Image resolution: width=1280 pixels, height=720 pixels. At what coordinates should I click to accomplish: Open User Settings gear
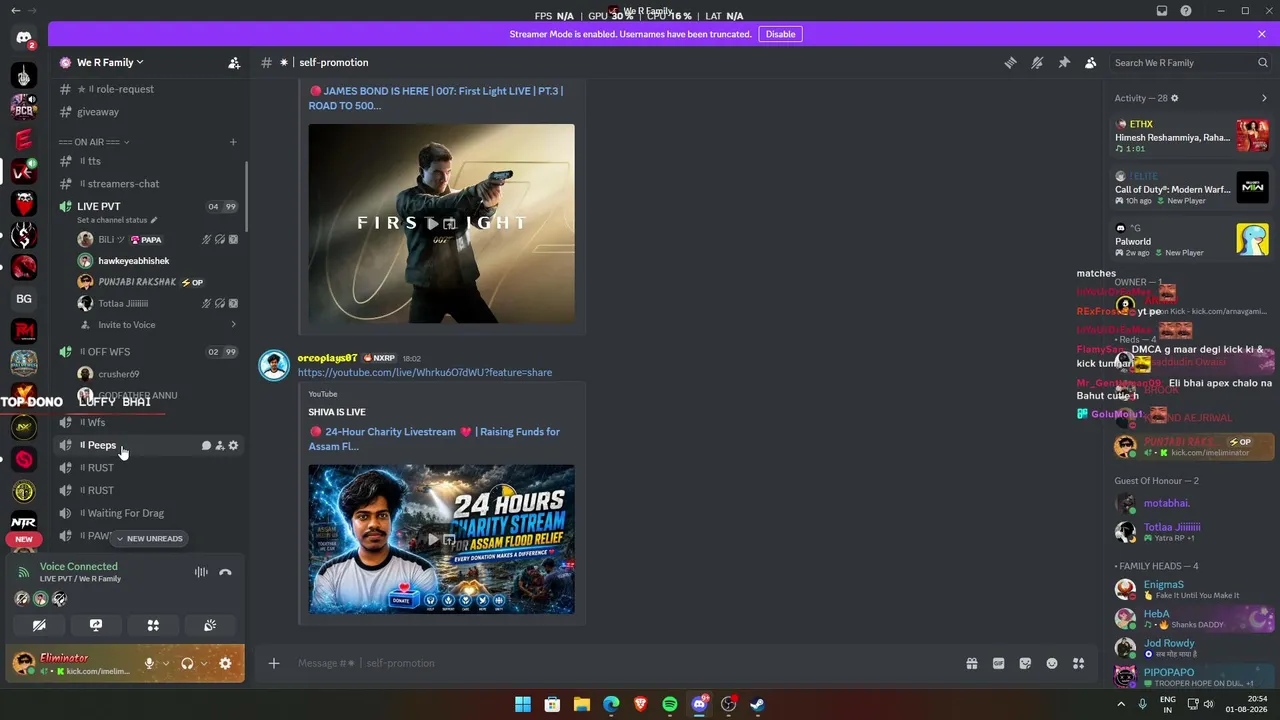point(225,663)
